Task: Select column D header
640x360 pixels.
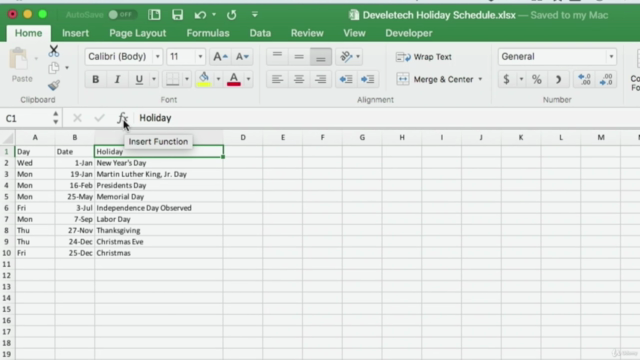Action: [243, 138]
